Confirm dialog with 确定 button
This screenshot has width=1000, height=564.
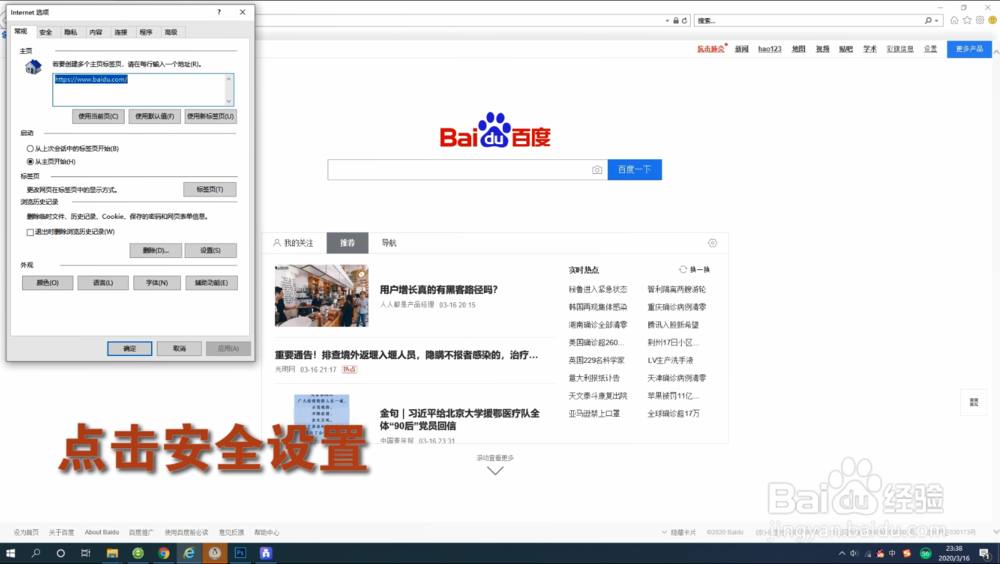click(129, 348)
